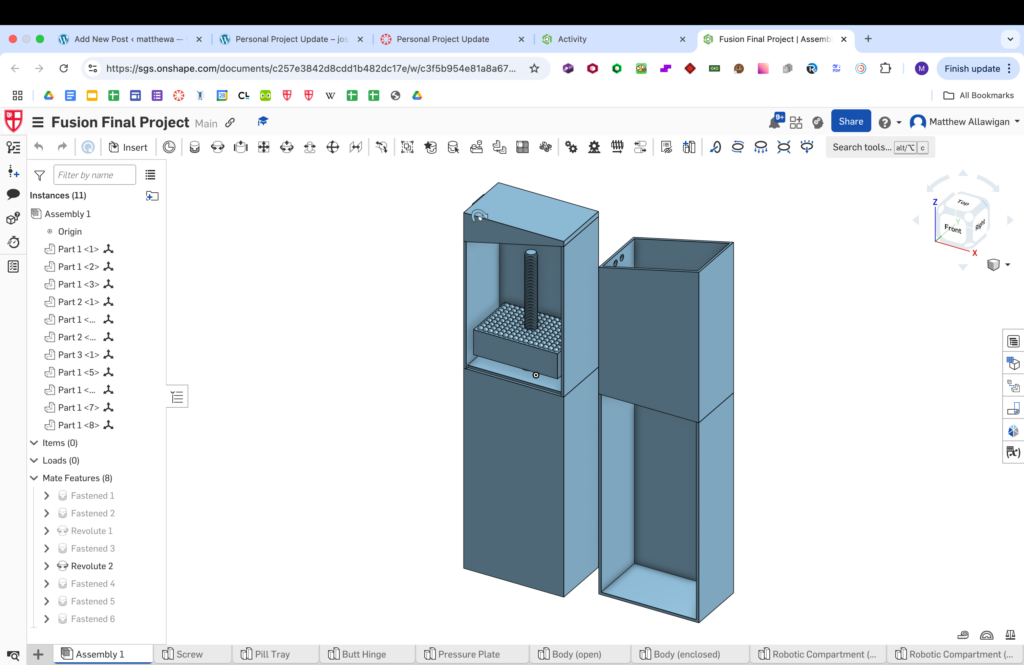Image resolution: width=1024 pixels, height=665 pixels.
Task: Select the Revolute mate tool
Action: click(217, 147)
